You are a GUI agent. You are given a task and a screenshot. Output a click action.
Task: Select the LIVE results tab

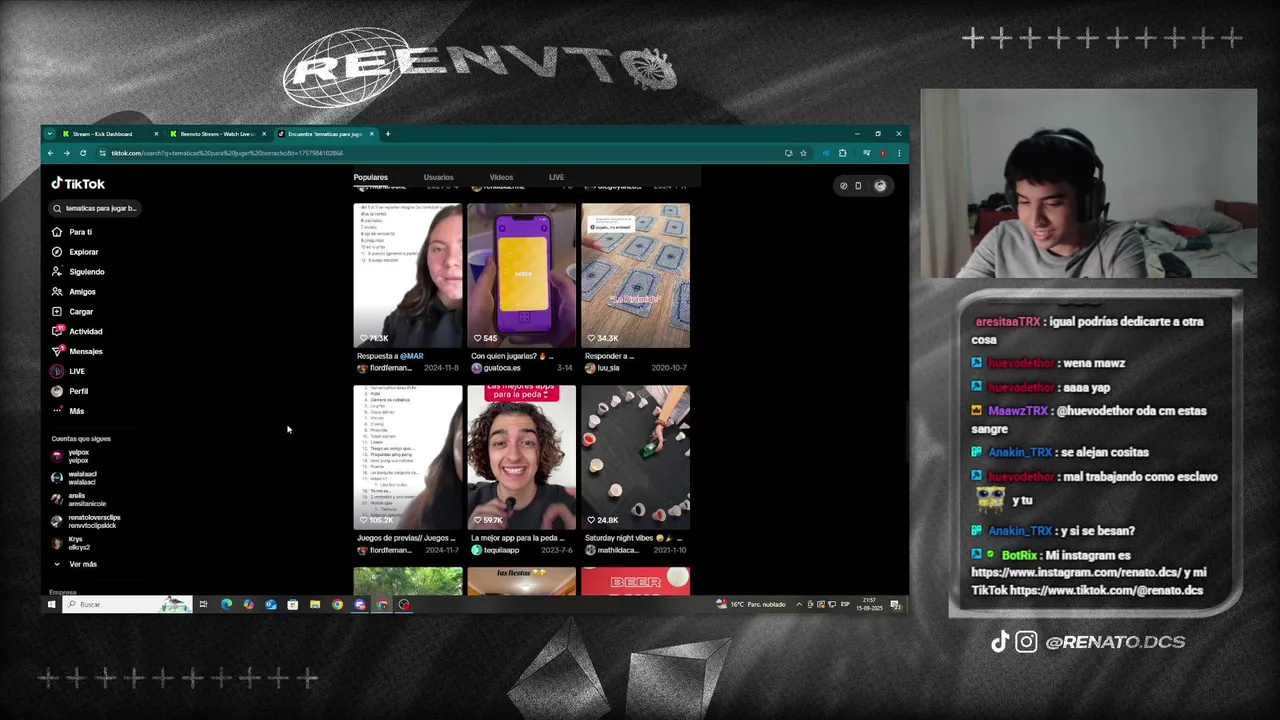coord(556,177)
